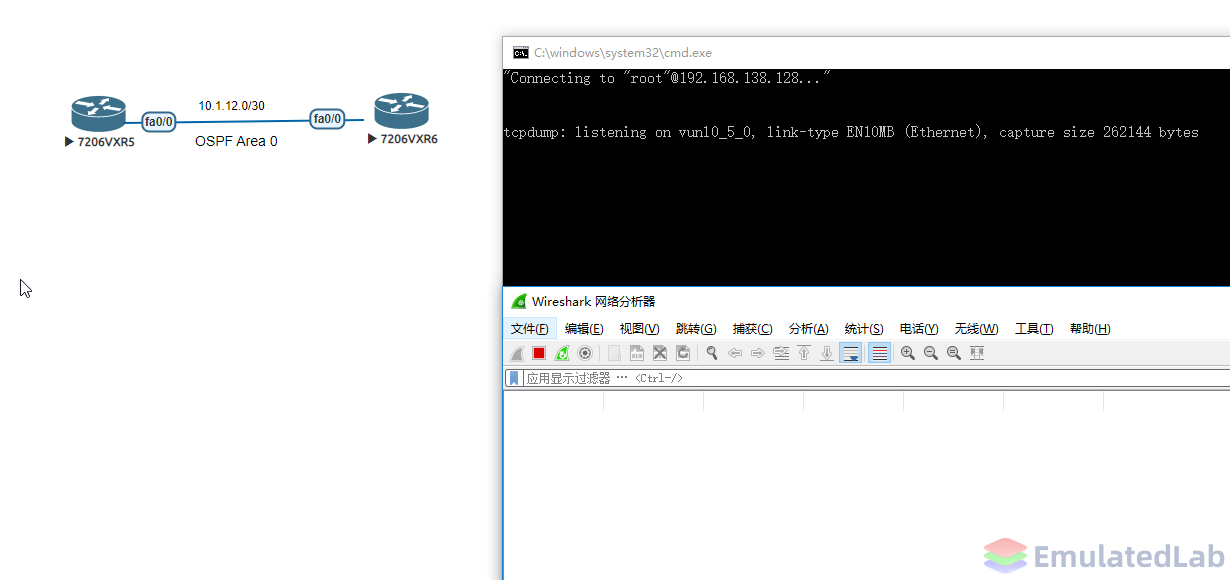Open the 帮助(H) menu
This screenshot has height=580, width=1230.
tap(1090, 329)
